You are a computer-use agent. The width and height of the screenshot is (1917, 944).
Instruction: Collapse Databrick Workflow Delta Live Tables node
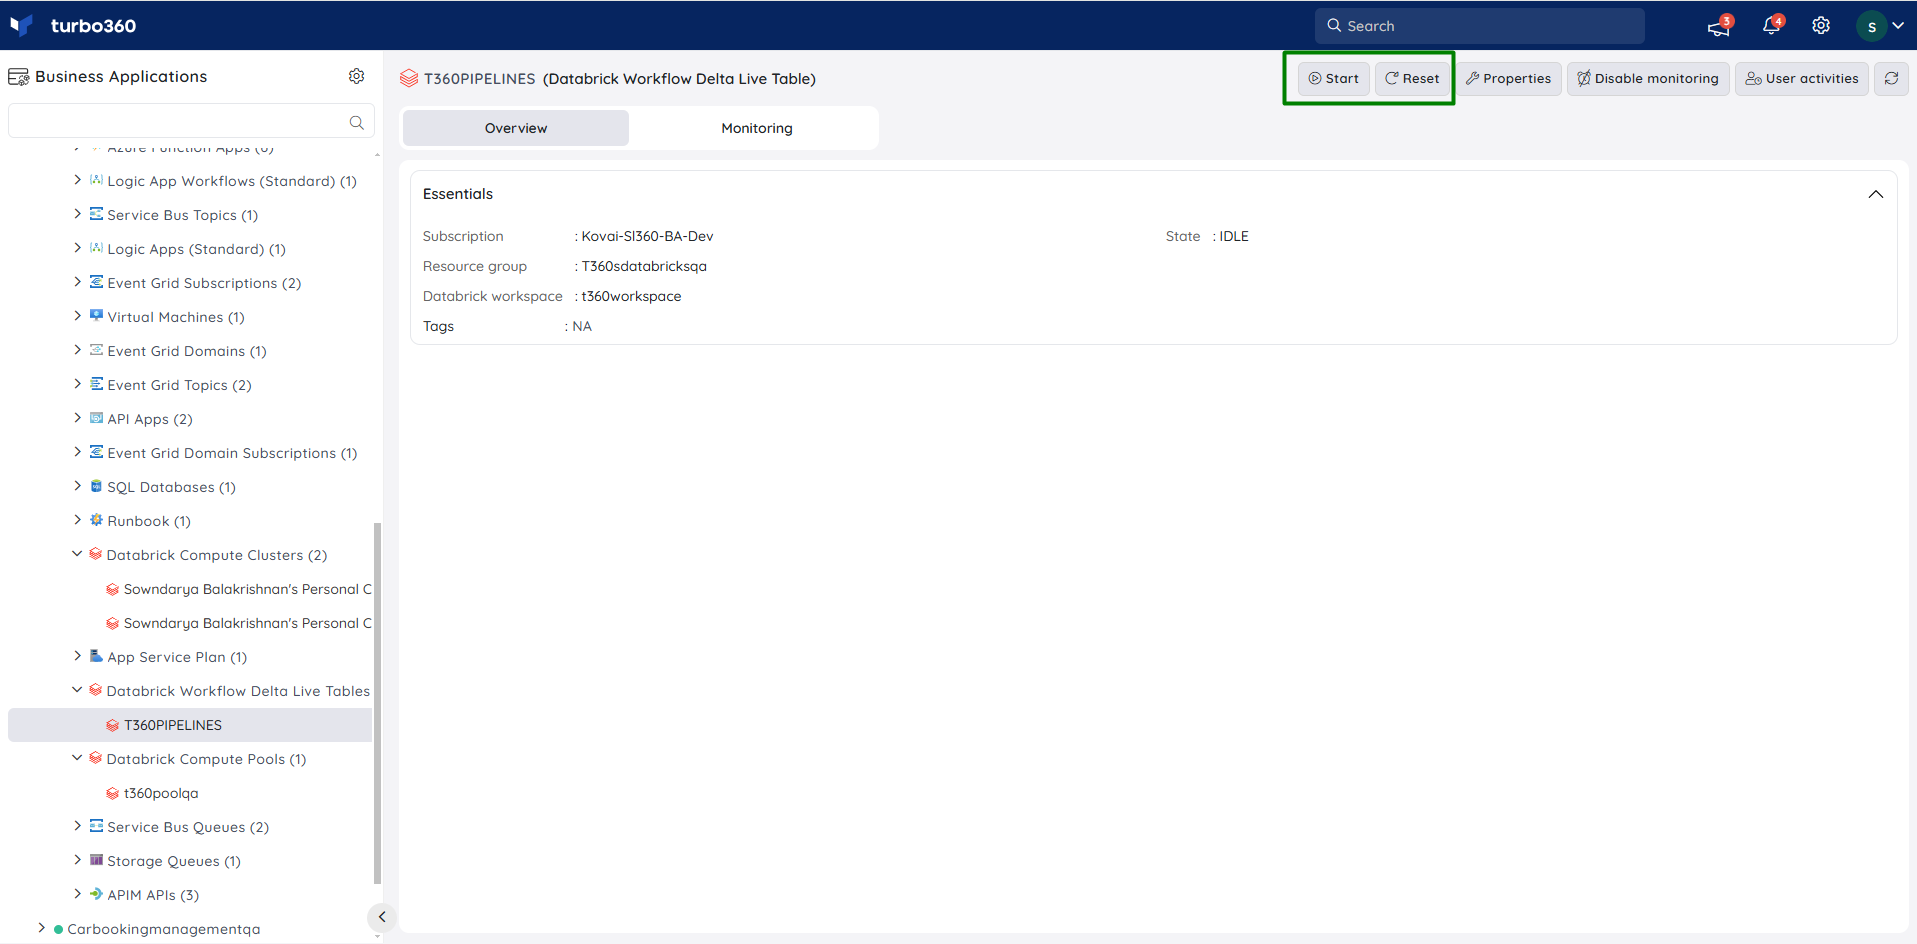pyautogui.click(x=77, y=690)
